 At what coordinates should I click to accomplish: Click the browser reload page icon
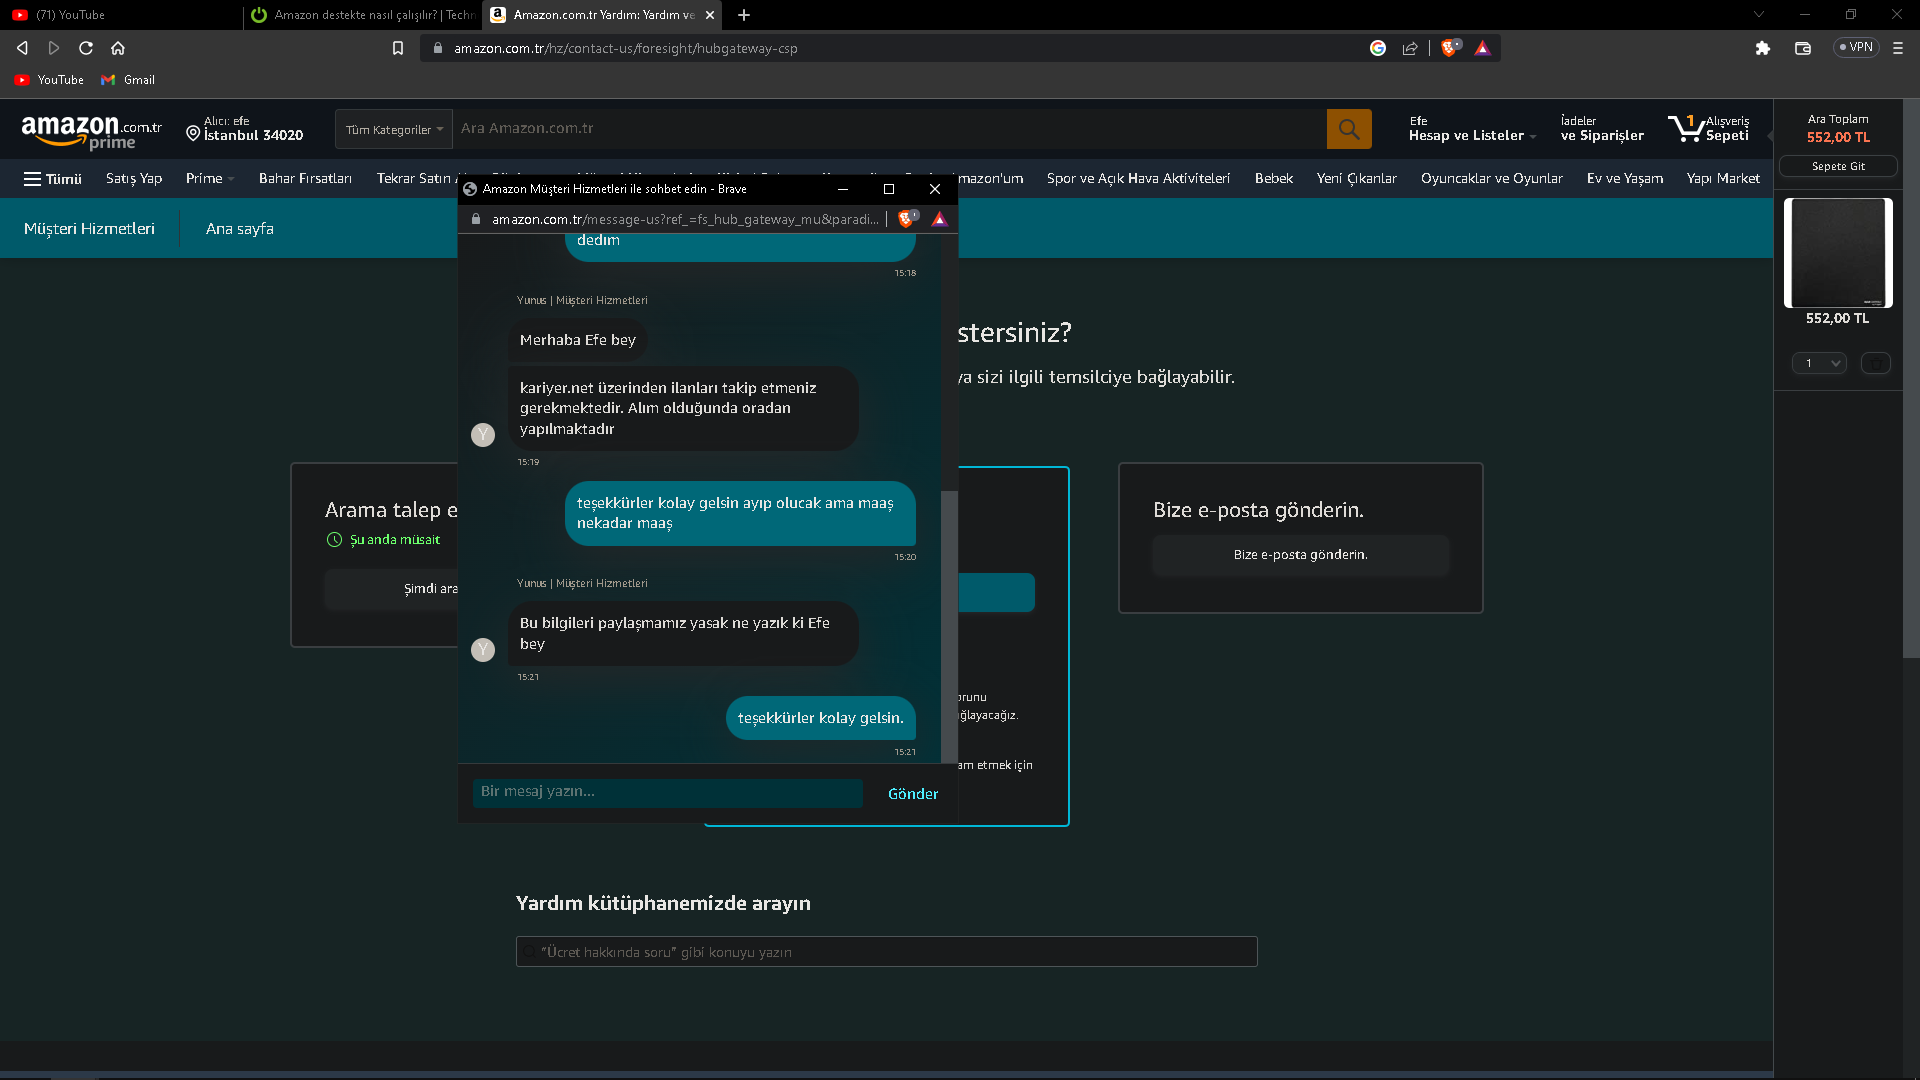(86, 48)
